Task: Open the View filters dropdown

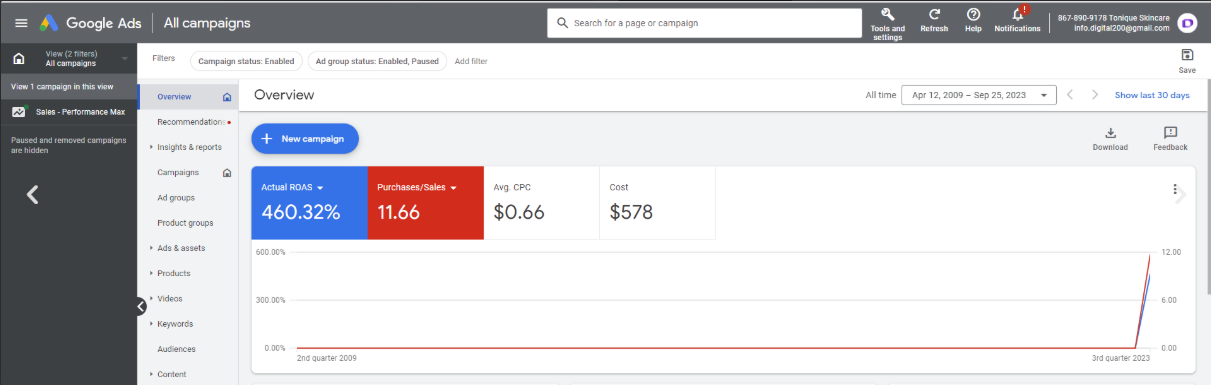Action: tap(69, 59)
